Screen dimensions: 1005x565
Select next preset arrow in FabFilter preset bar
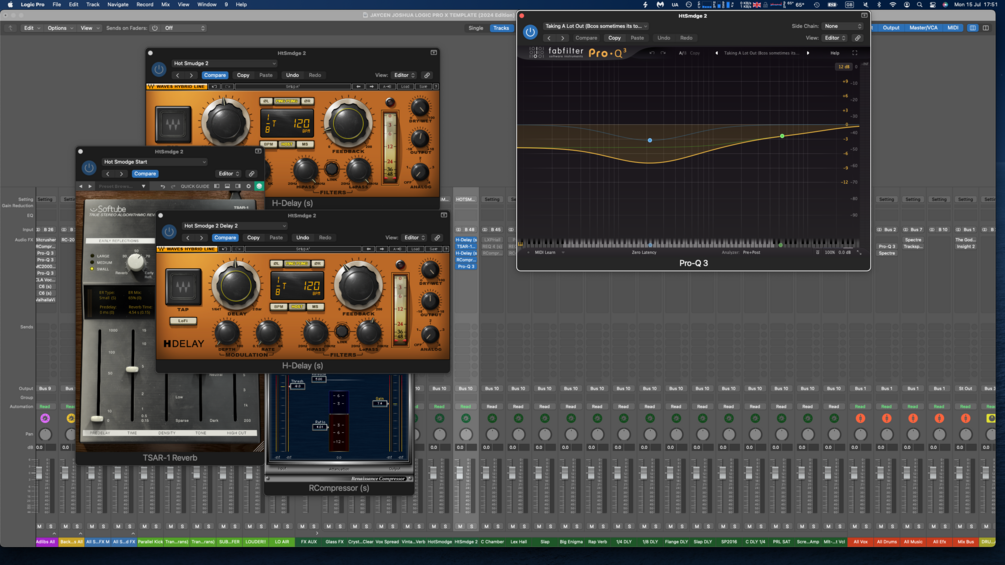pyautogui.click(x=808, y=53)
